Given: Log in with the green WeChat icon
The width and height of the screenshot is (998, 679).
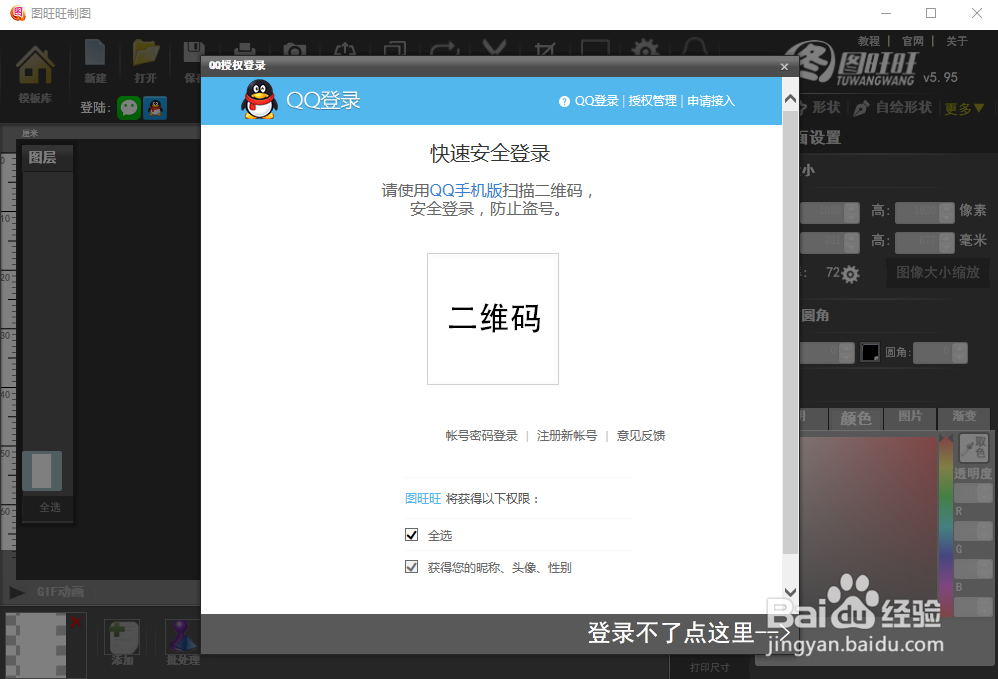Looking at the screenshot, I should tap(129, 108).
